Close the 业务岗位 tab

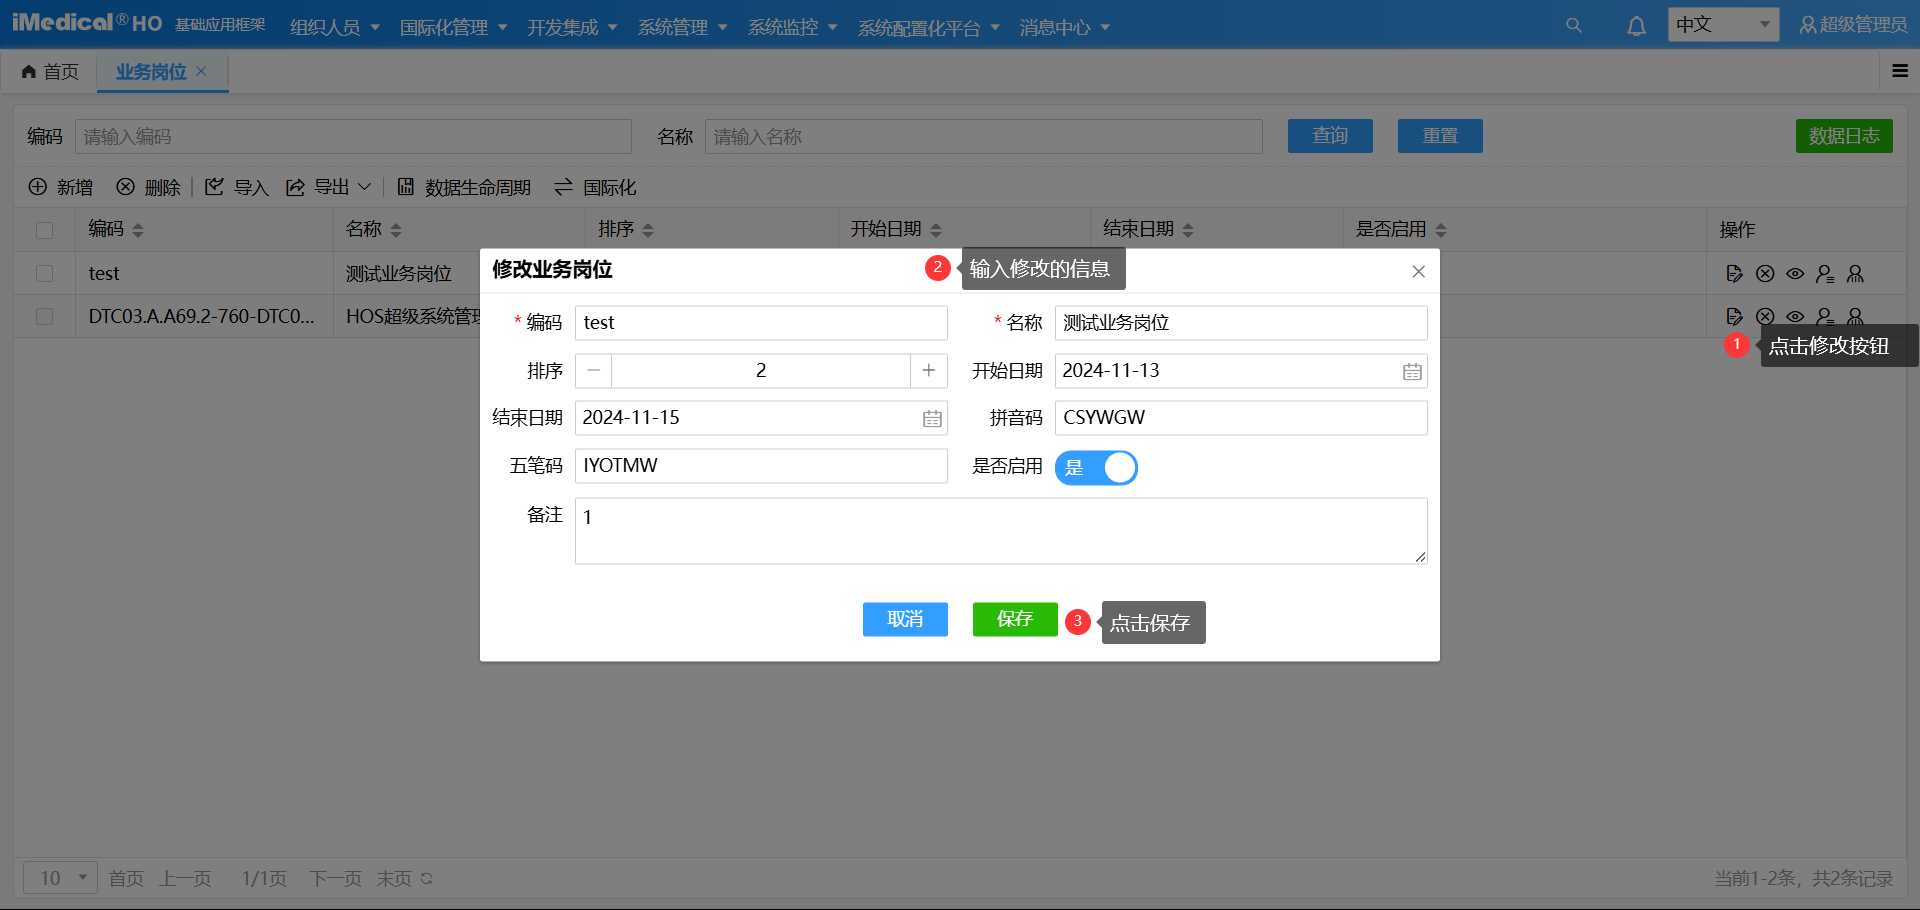click(x=201, y=71)
